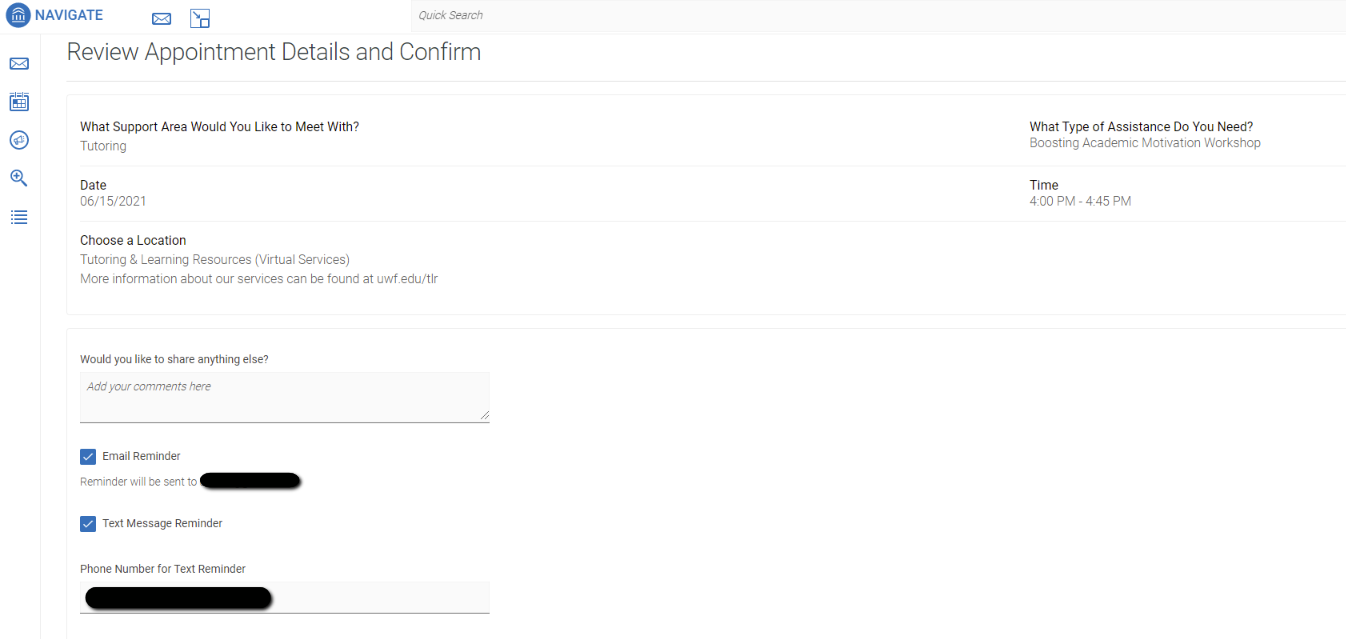The height and width of the screenshot is (639, 1346).
Task: Disable the Text Message Reminder checkbox
Action: (88, 524)
